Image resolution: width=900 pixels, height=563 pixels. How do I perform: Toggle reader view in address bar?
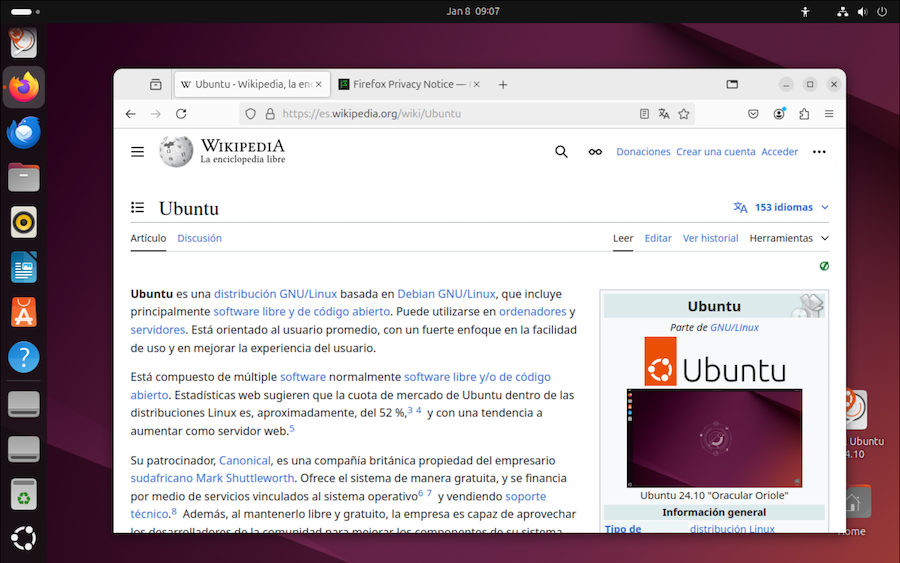645,114
